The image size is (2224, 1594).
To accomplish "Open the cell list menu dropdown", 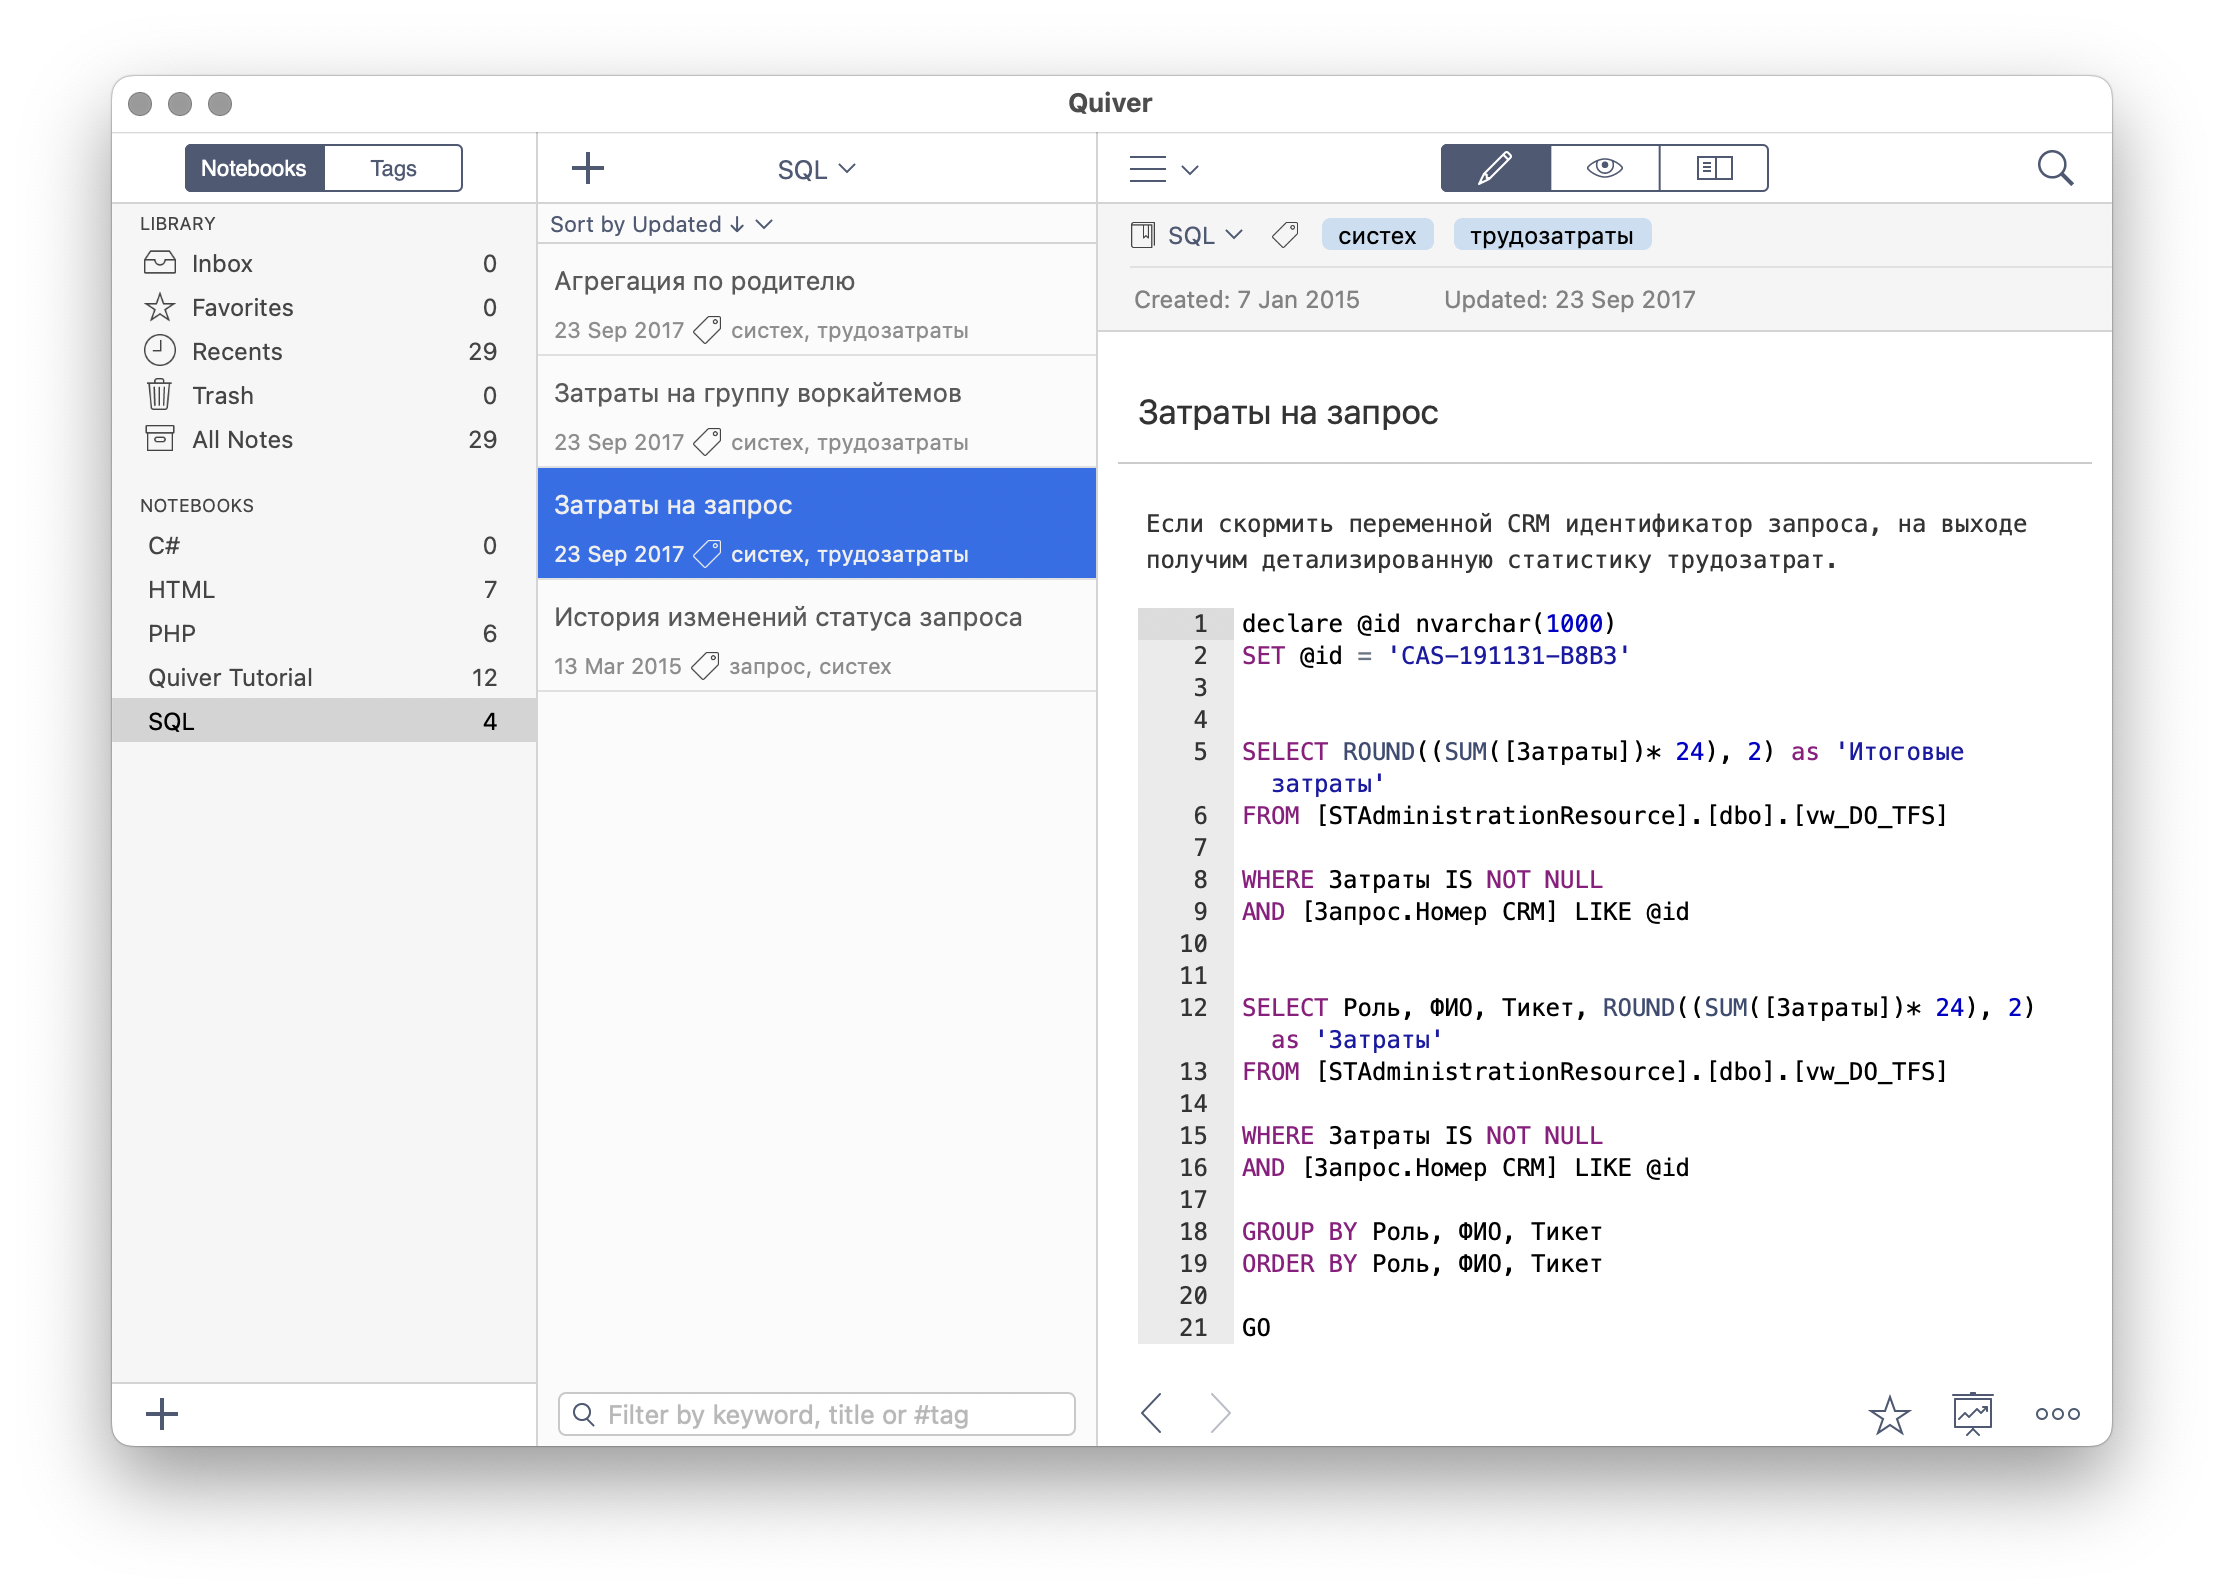I will click(1163, 169).
